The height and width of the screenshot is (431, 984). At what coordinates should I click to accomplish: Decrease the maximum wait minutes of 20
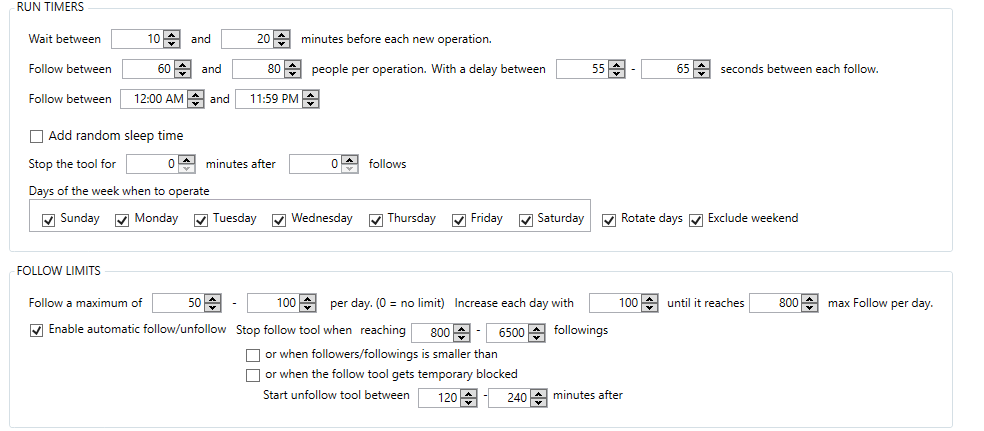[x=282, y=43]
